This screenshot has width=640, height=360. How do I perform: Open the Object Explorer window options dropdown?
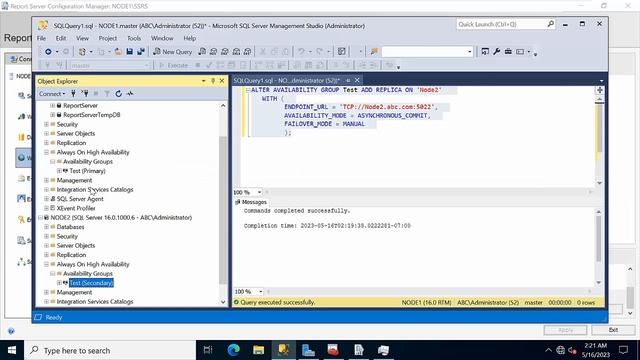(204, 81)
